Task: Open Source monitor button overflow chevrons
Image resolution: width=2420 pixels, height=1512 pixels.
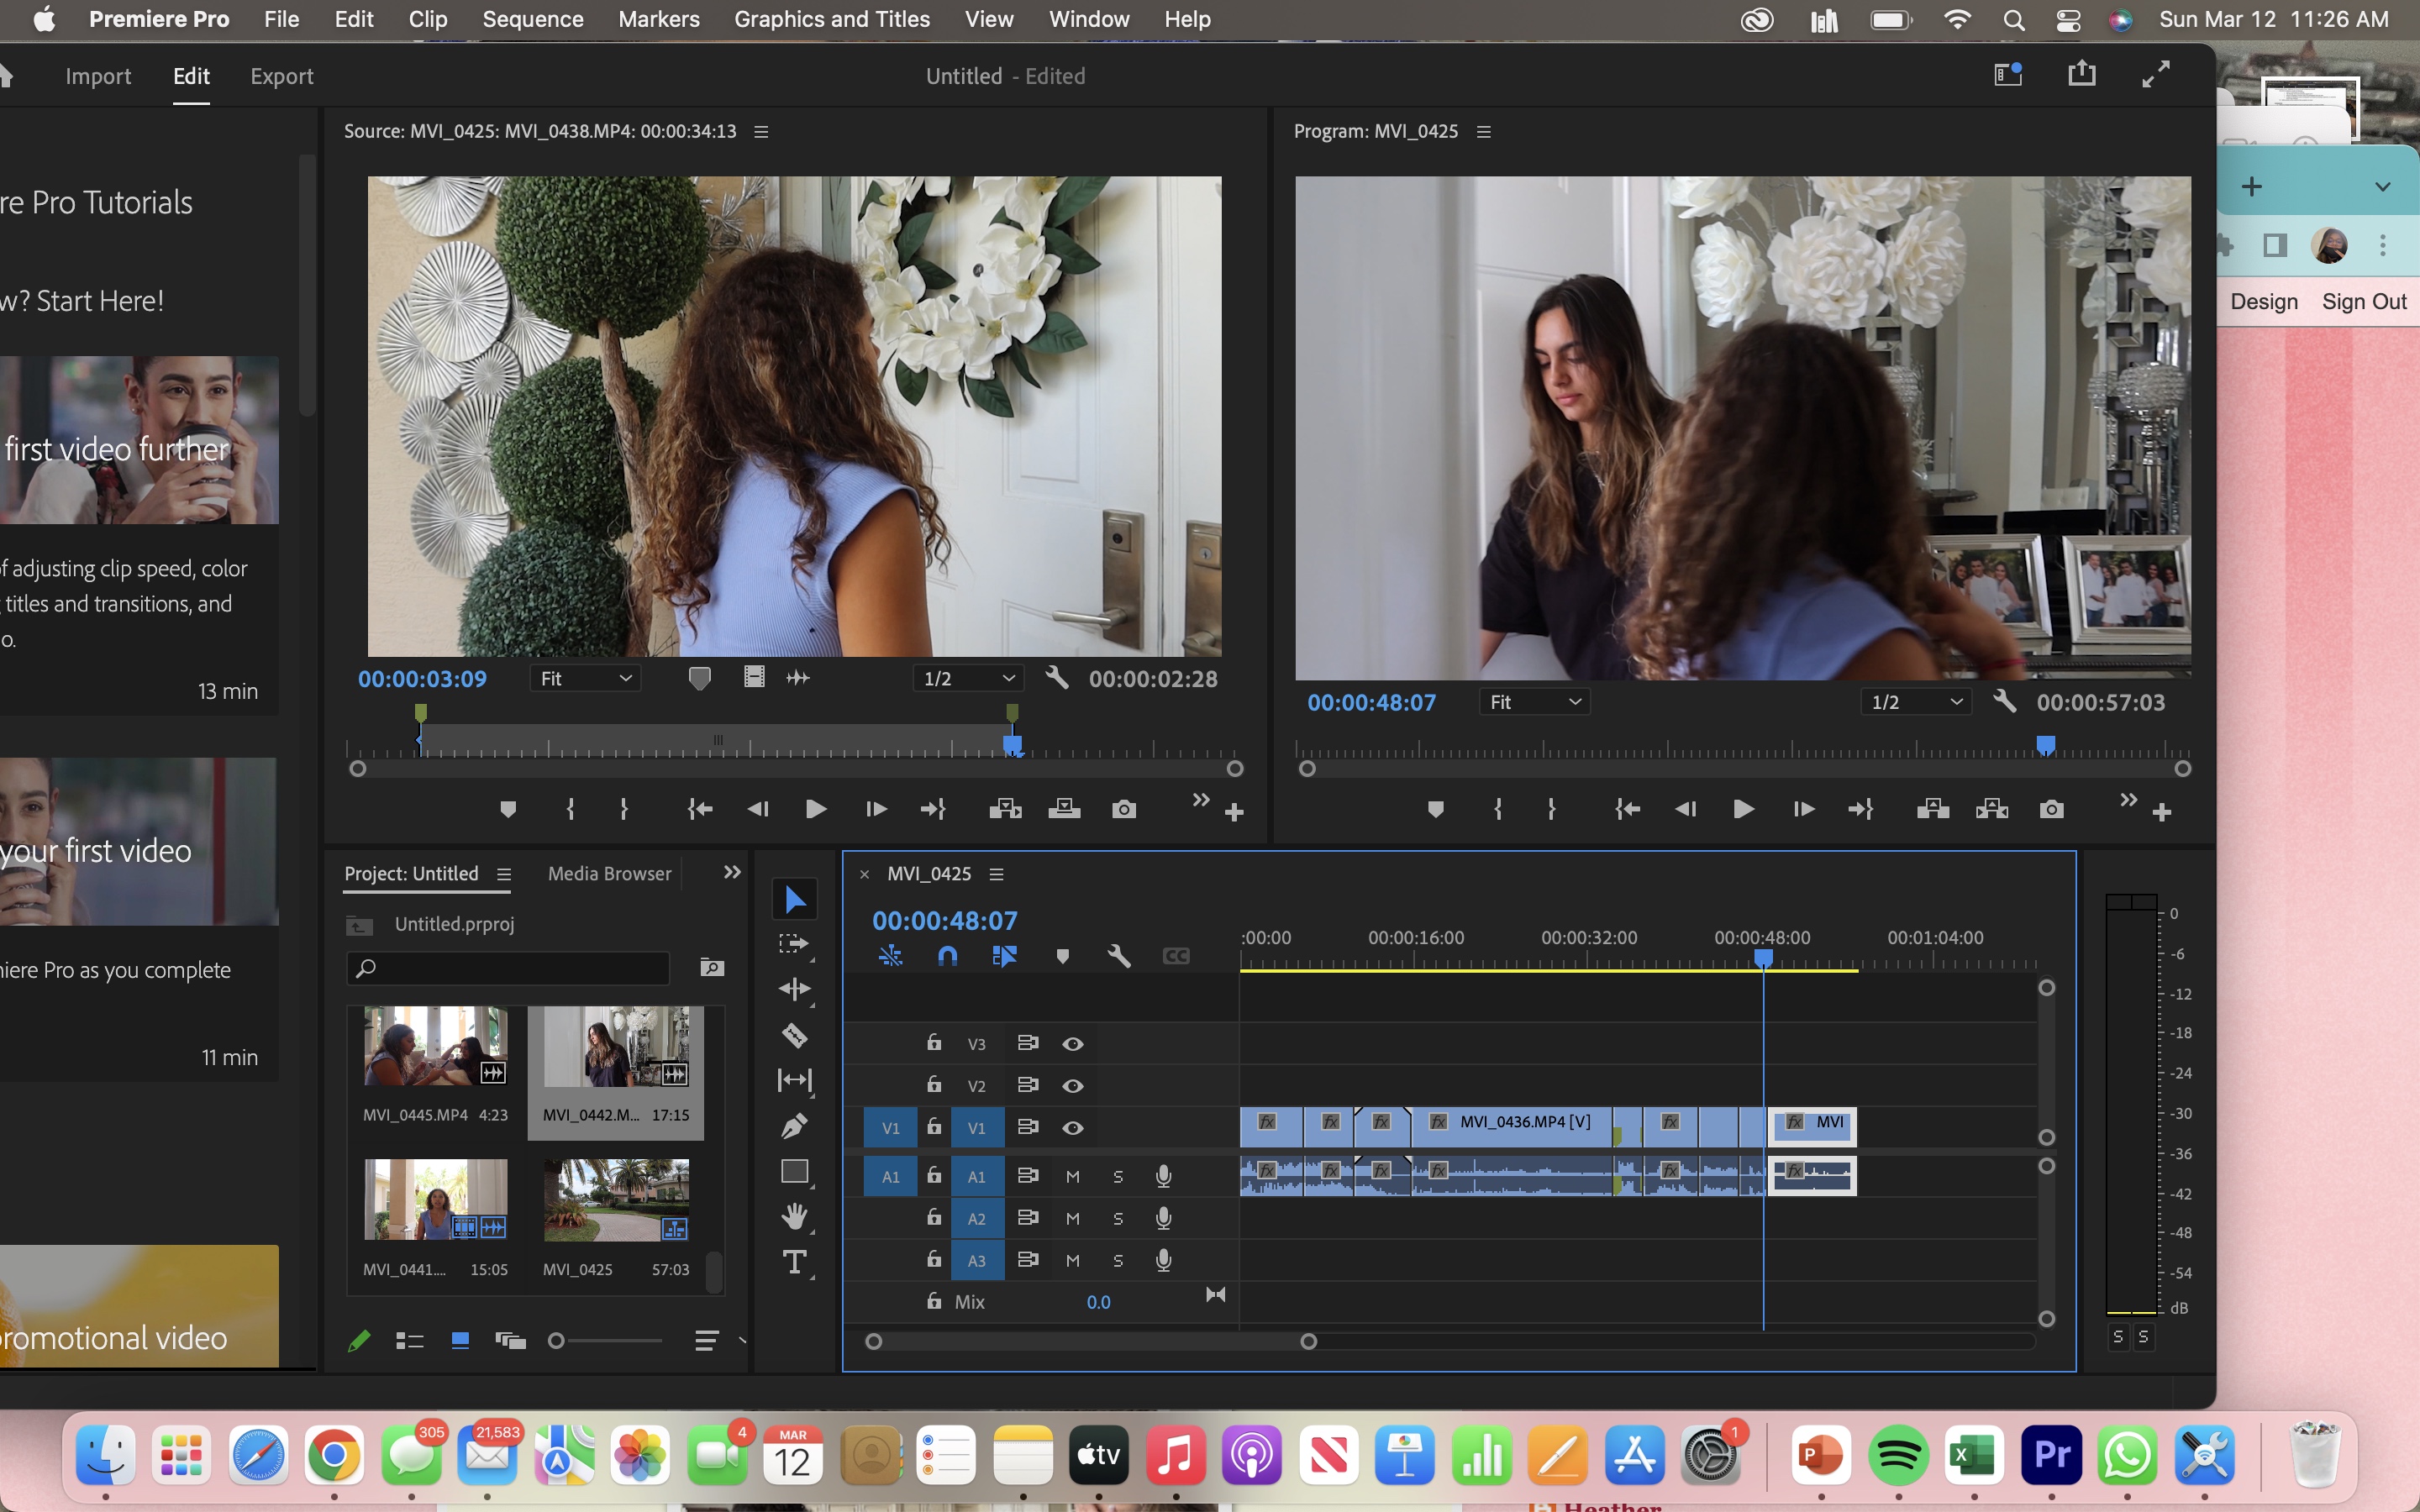Action: tap(1201, 799)
